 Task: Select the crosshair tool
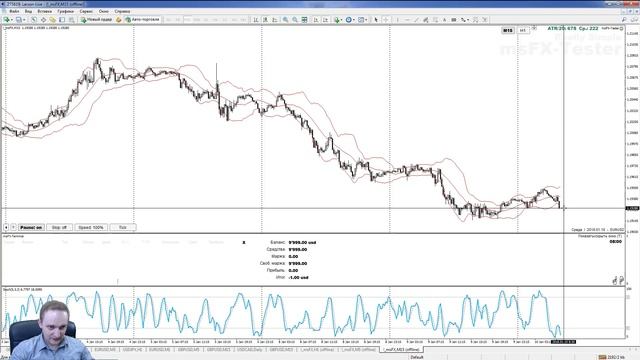point(386,20)
